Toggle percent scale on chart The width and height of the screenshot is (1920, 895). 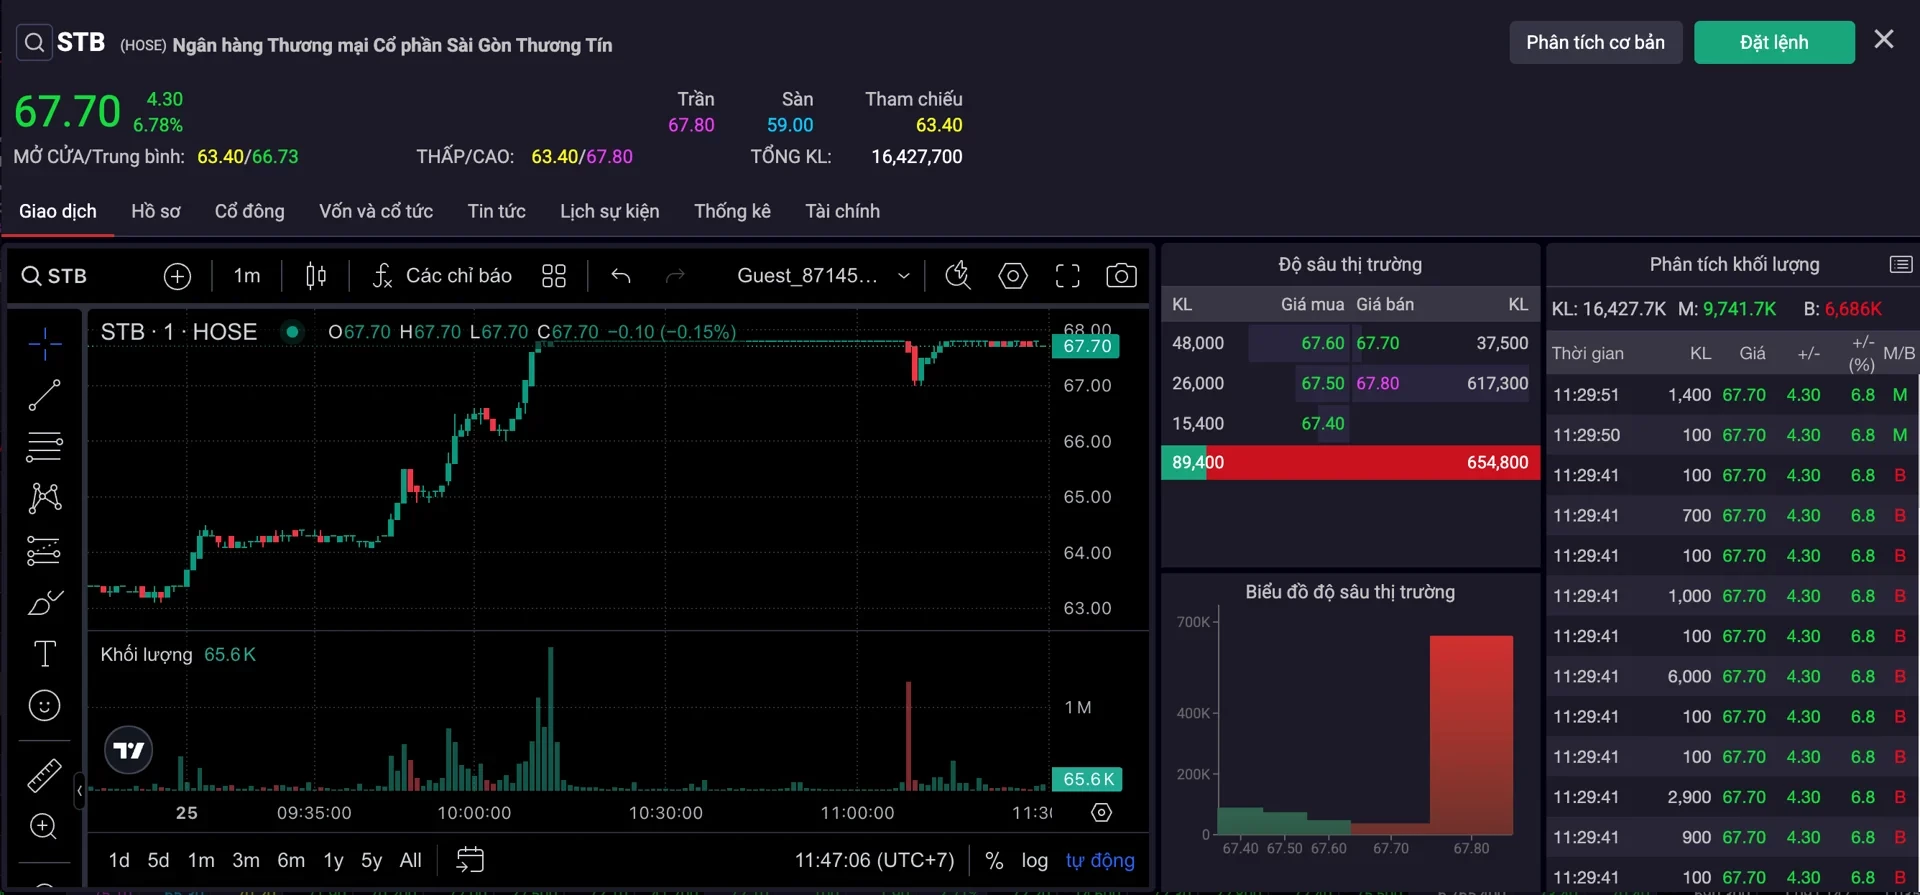click(x=994, y=860)
